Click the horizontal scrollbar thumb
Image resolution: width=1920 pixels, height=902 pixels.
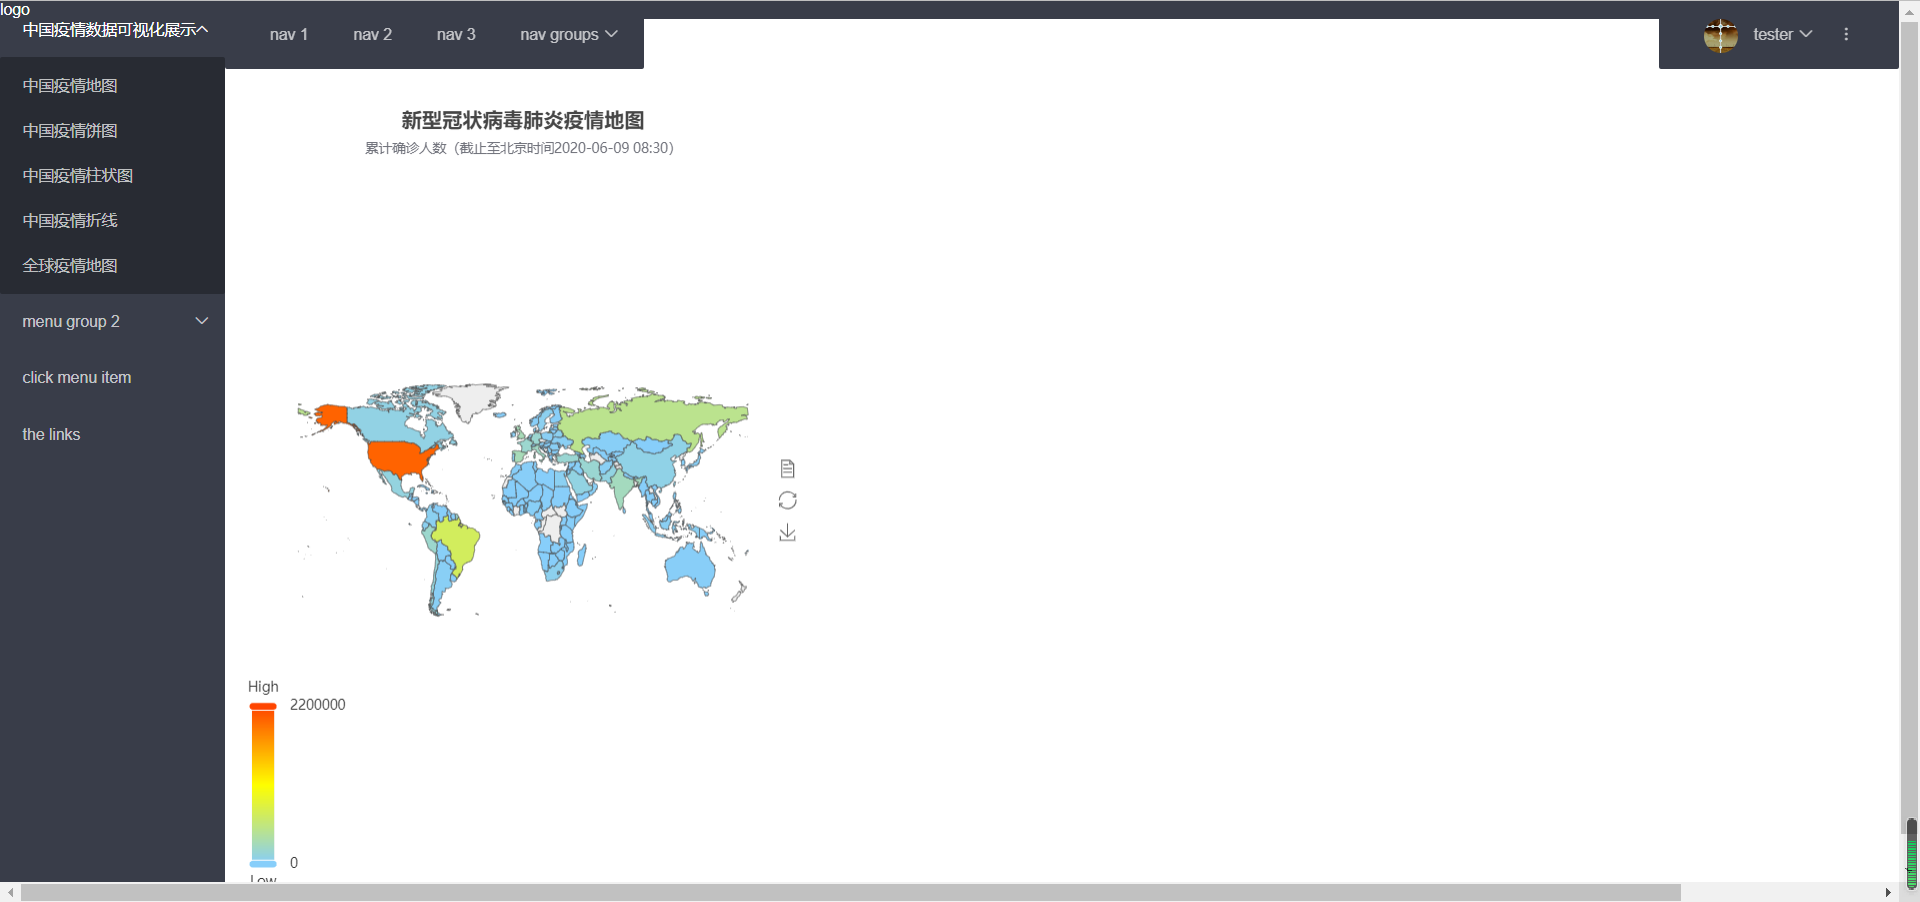(x=850, y=892)
